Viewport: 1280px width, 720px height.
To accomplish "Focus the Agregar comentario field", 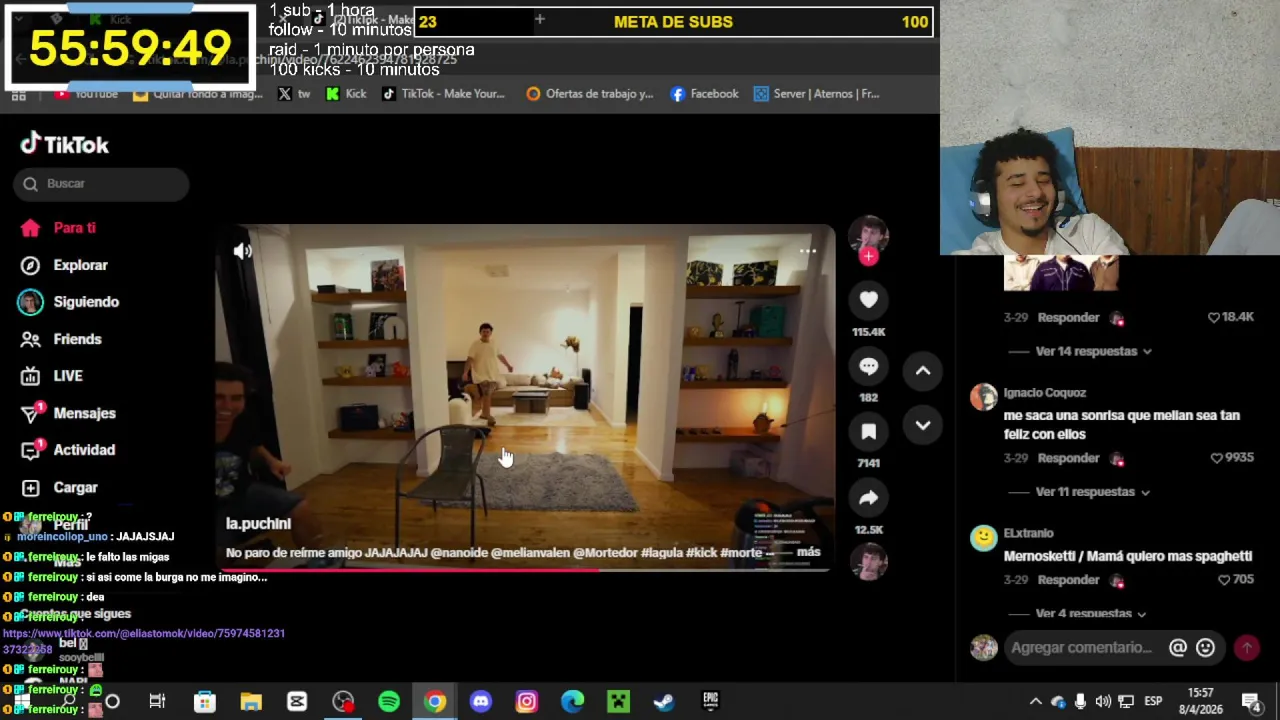I will click(x=1082, y=648).
